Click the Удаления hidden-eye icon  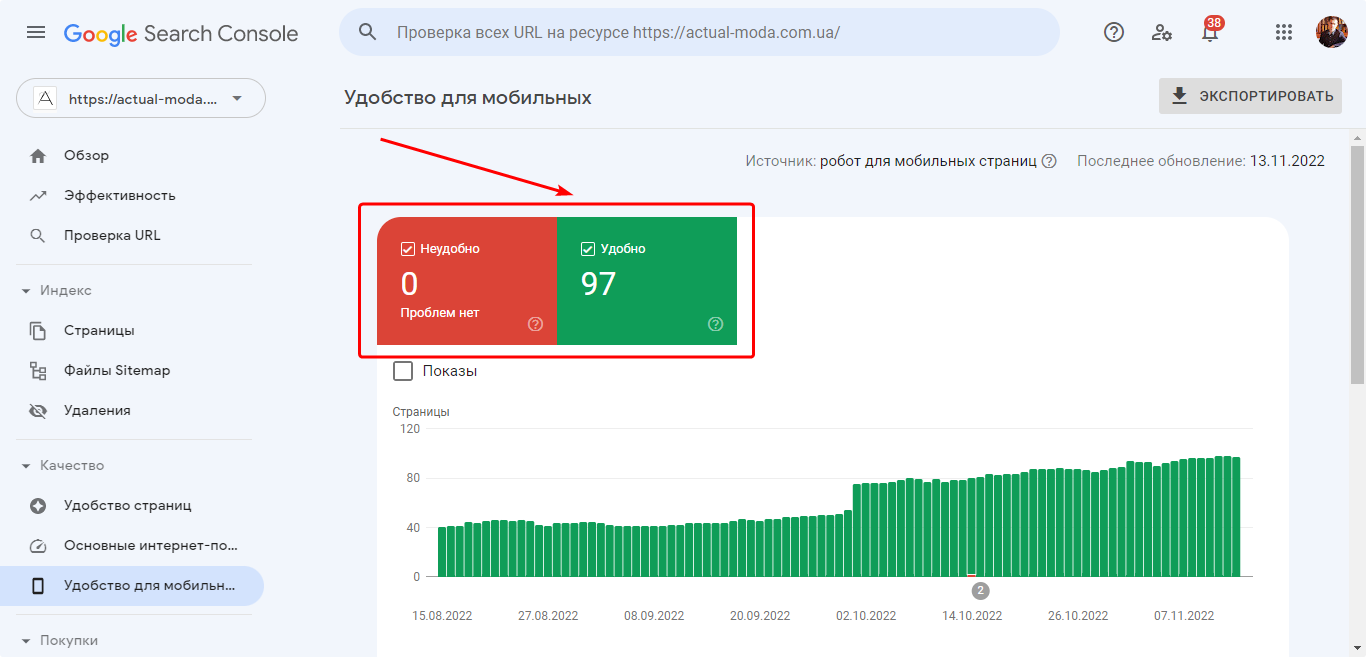(x=38, y=411)
